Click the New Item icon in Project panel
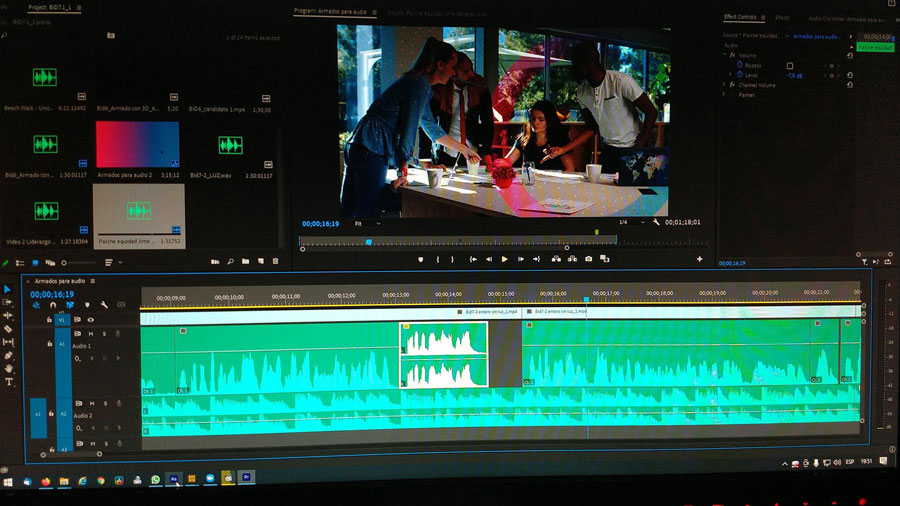Image resolution: width=900 pixels, height=506 pixels. 261,262
